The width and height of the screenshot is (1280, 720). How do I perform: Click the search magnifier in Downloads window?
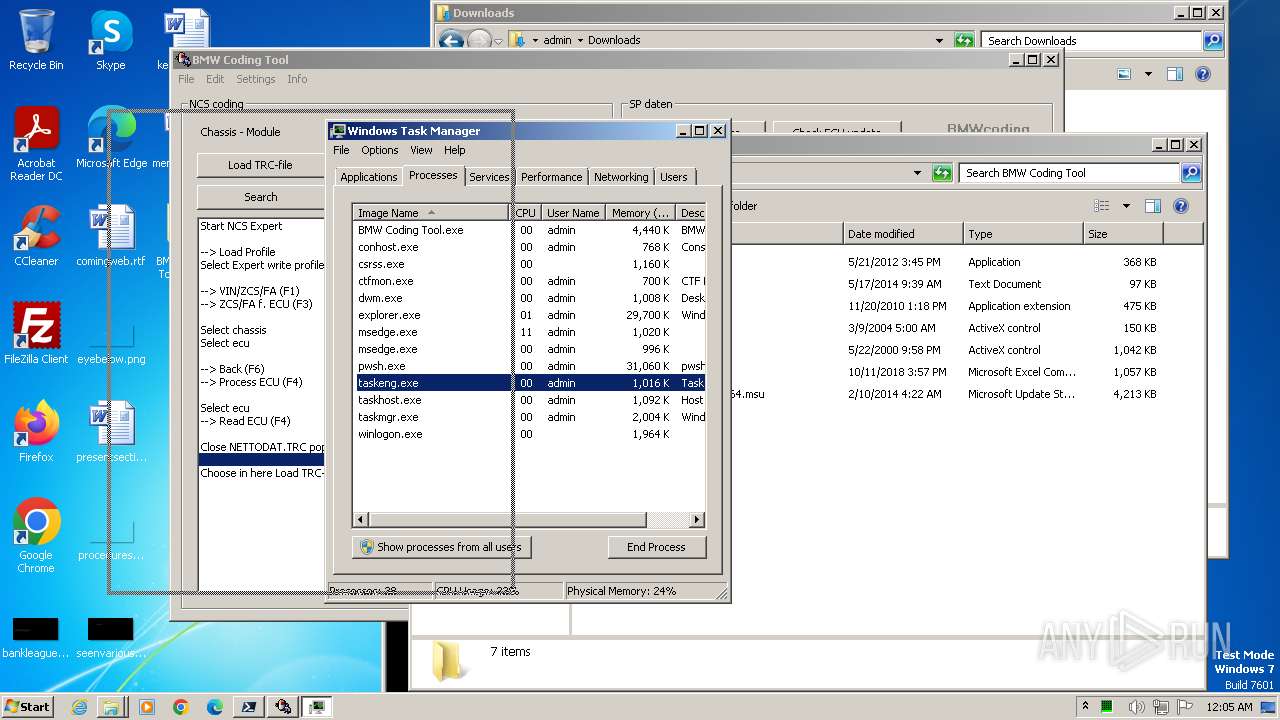pos(1213,41)
